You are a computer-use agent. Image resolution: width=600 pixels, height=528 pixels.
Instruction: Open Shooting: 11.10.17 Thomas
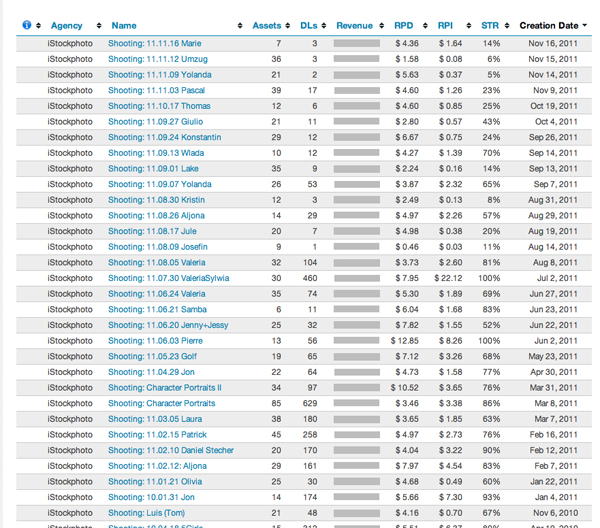coord(159,106)
